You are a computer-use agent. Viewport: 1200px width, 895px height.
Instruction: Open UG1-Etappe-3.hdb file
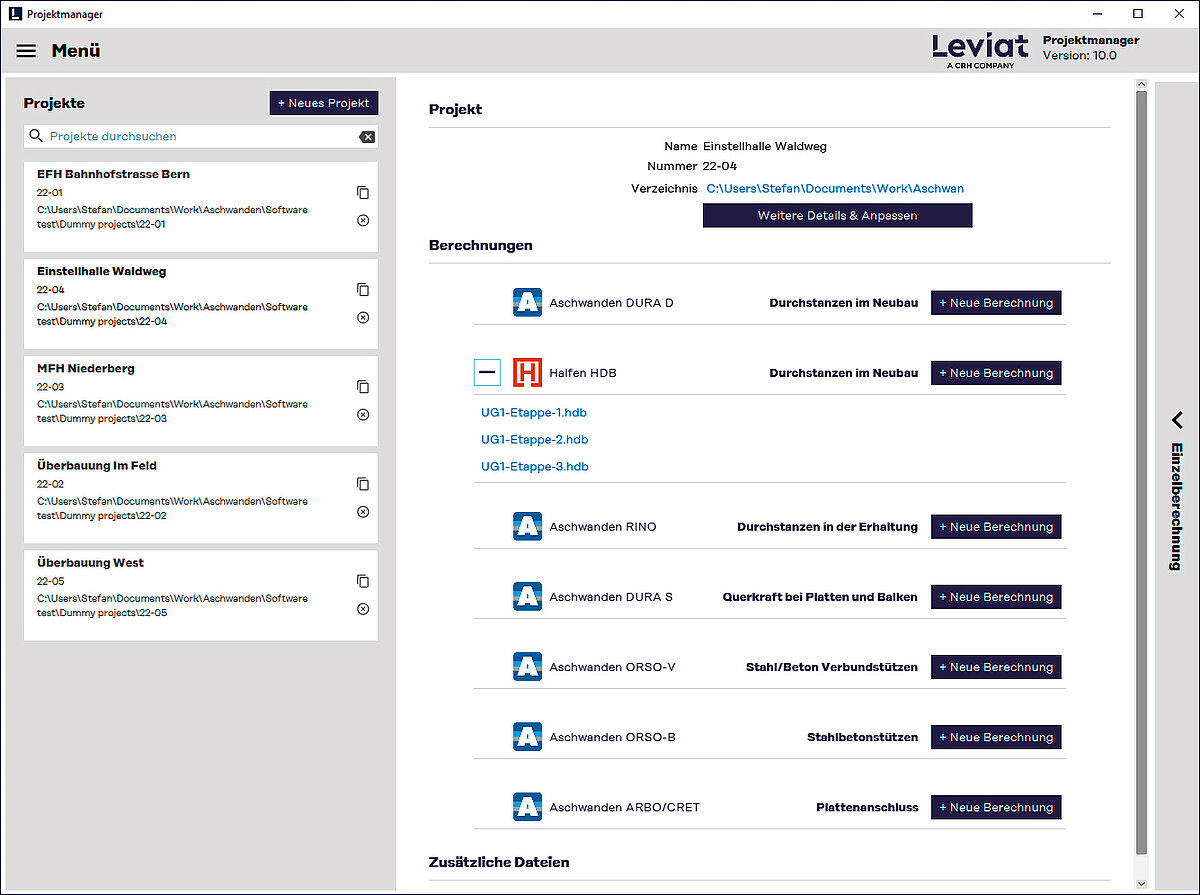(534, 466)
